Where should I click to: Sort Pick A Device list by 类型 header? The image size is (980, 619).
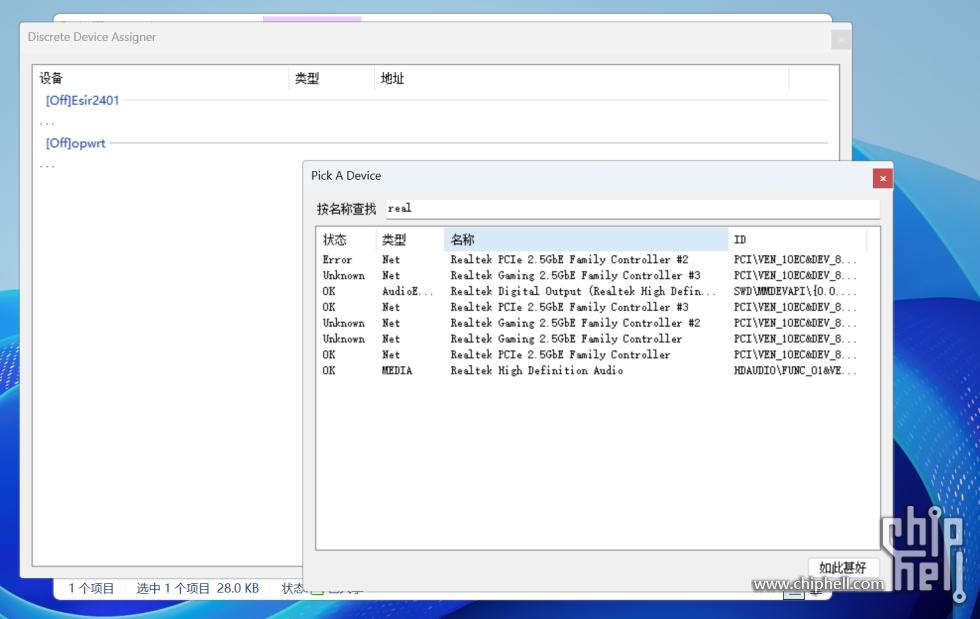[409, 239]
